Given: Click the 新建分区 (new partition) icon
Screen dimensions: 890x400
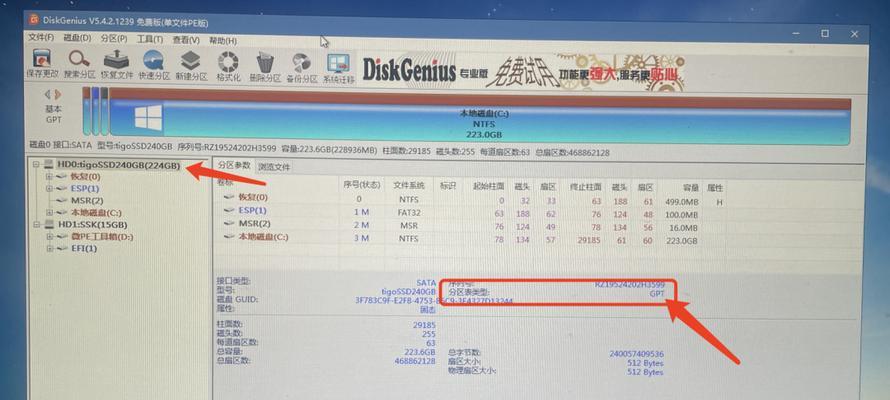Looking at the screenshot, I should (x=191, y=60).
